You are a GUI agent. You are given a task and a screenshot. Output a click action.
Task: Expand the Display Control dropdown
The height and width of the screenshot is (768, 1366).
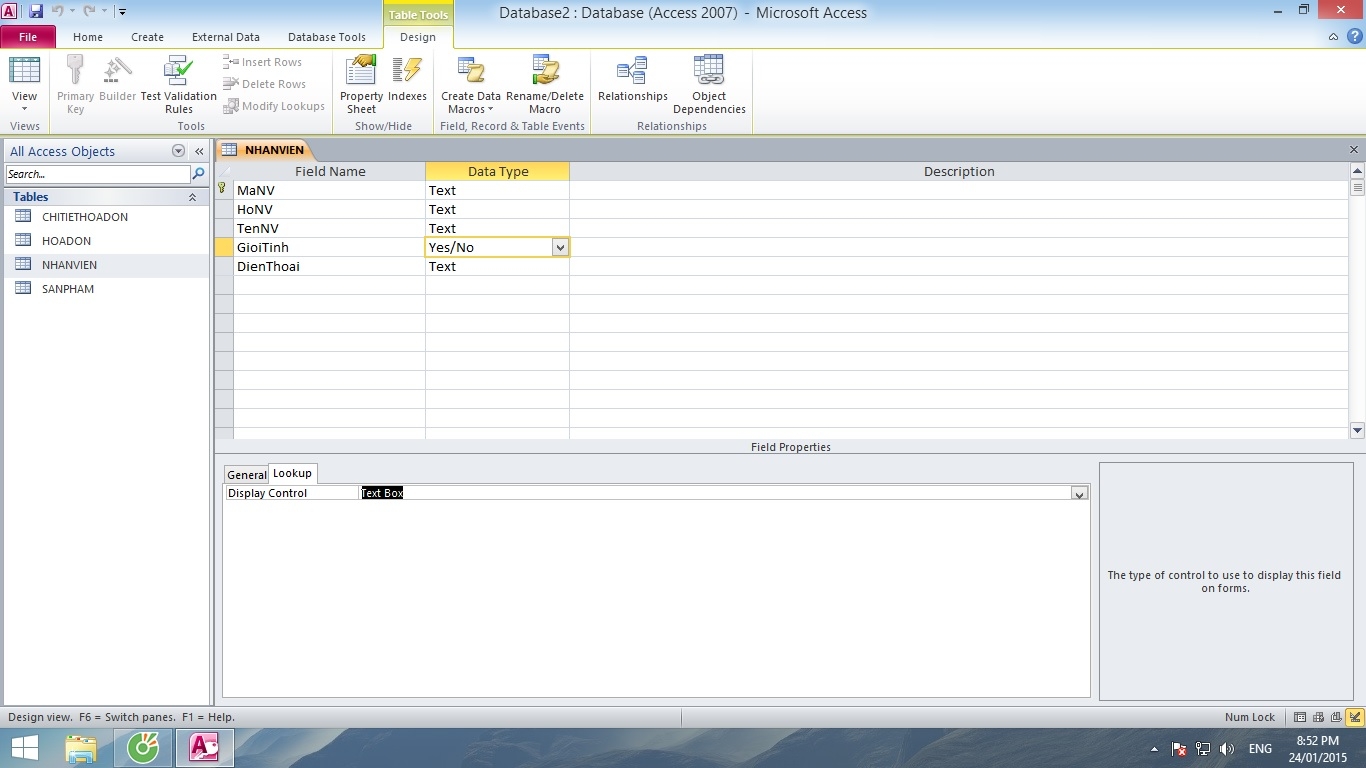click(1079, 493)
